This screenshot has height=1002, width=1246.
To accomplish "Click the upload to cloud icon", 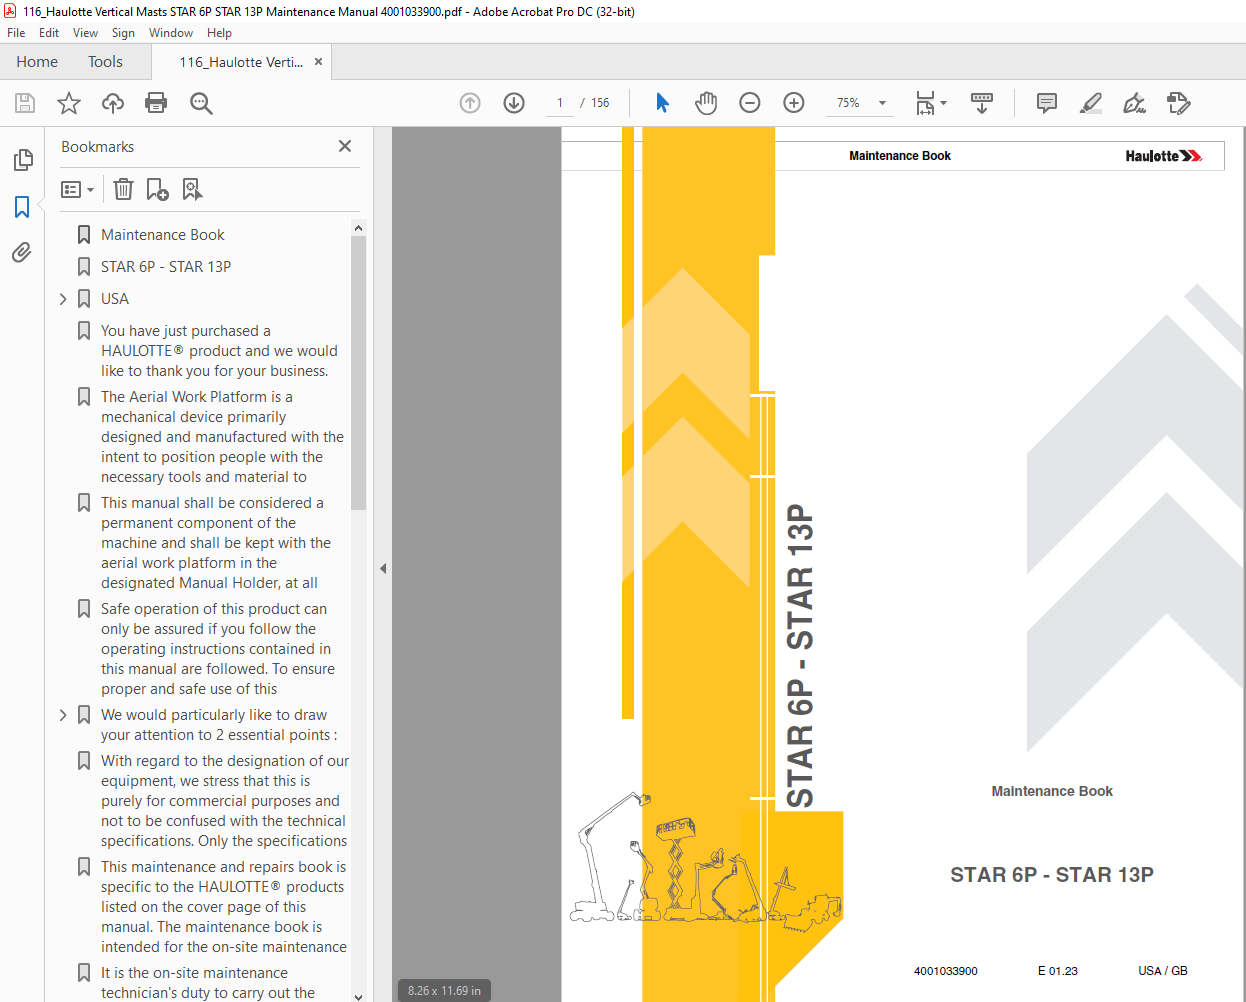I will pyautogui.click(x=113, y=103).
